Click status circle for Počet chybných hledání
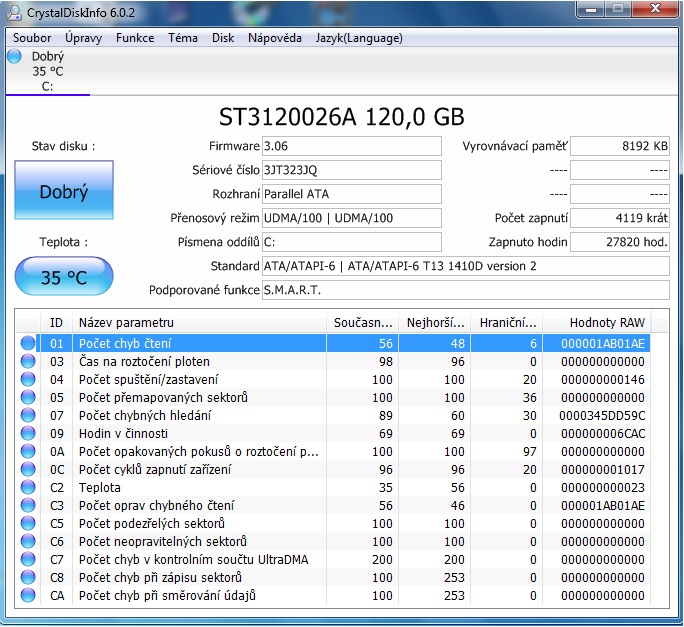 click(x=28, y=415)
